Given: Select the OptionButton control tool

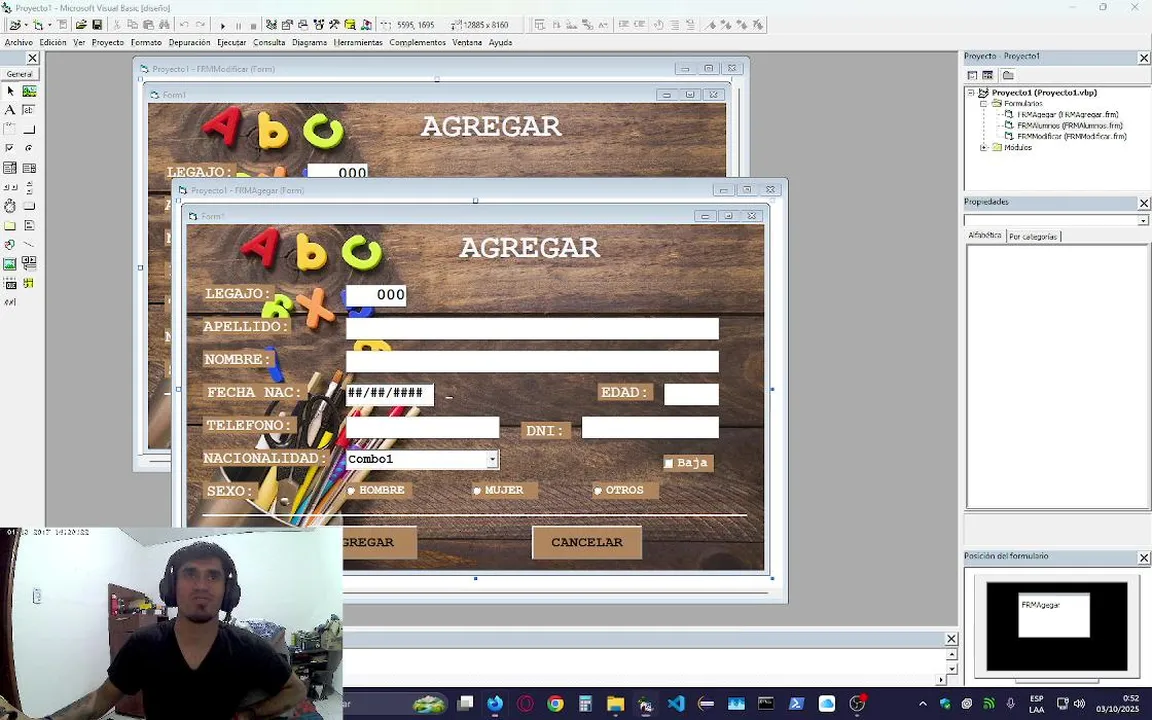Looking at the screenshot, I should pyautogui.click(x=29, y=148).
